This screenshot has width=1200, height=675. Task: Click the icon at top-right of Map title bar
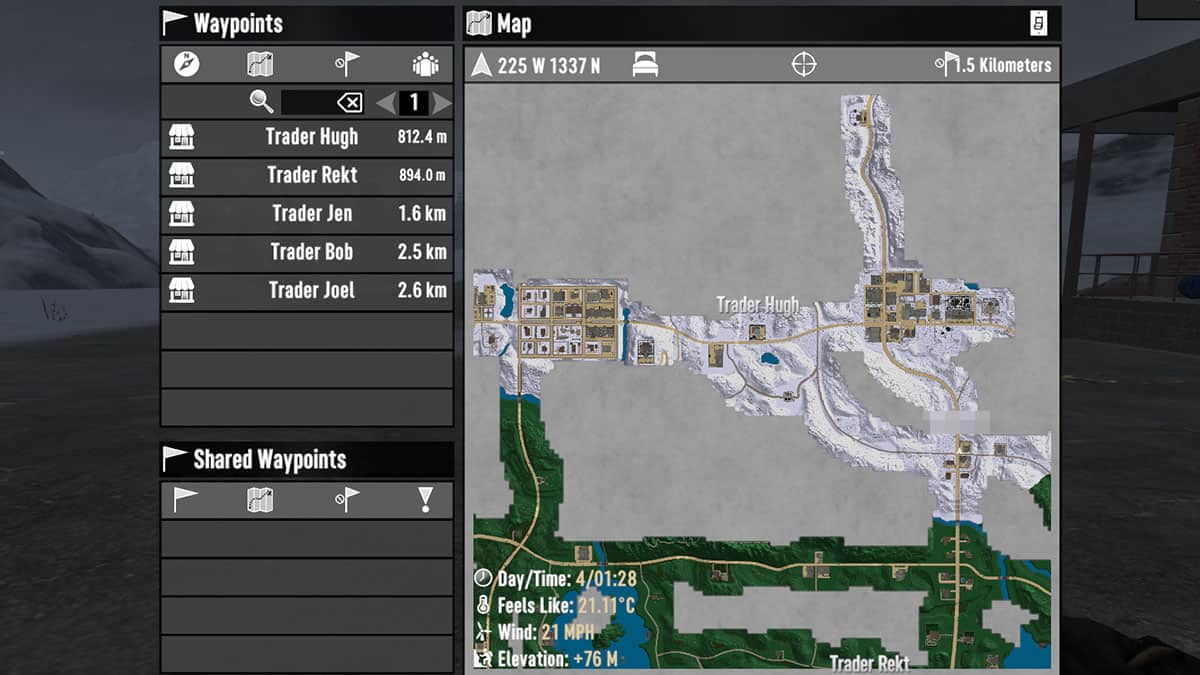pyautogui.click(x=1039, y=23)
